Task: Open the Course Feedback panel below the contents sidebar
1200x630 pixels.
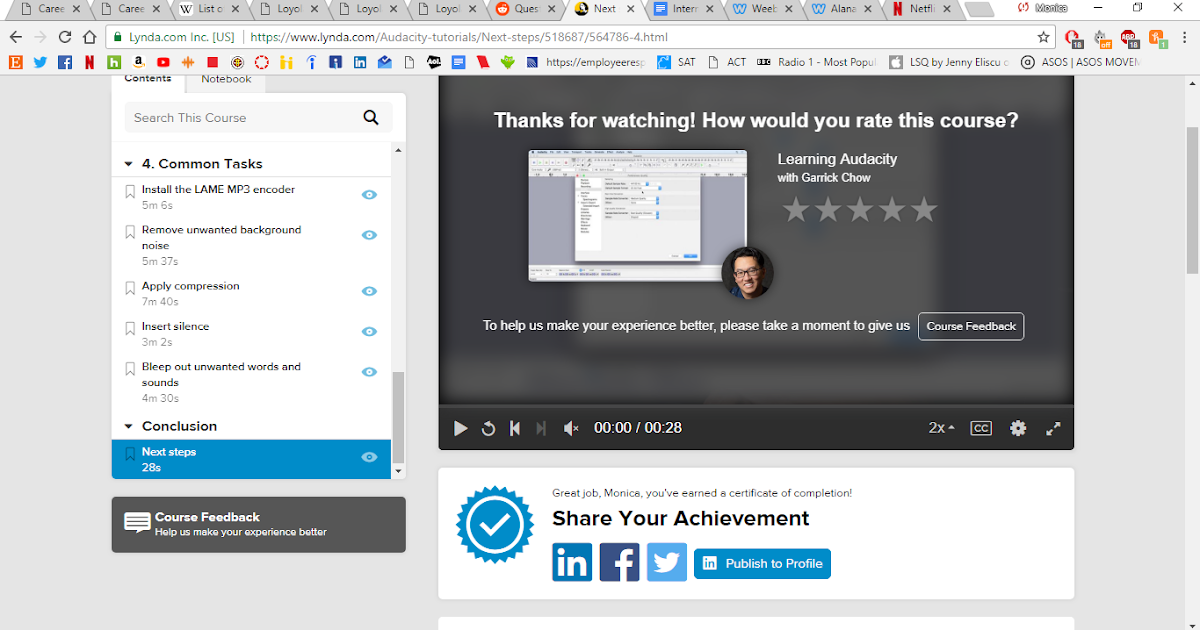Action: 259,524
